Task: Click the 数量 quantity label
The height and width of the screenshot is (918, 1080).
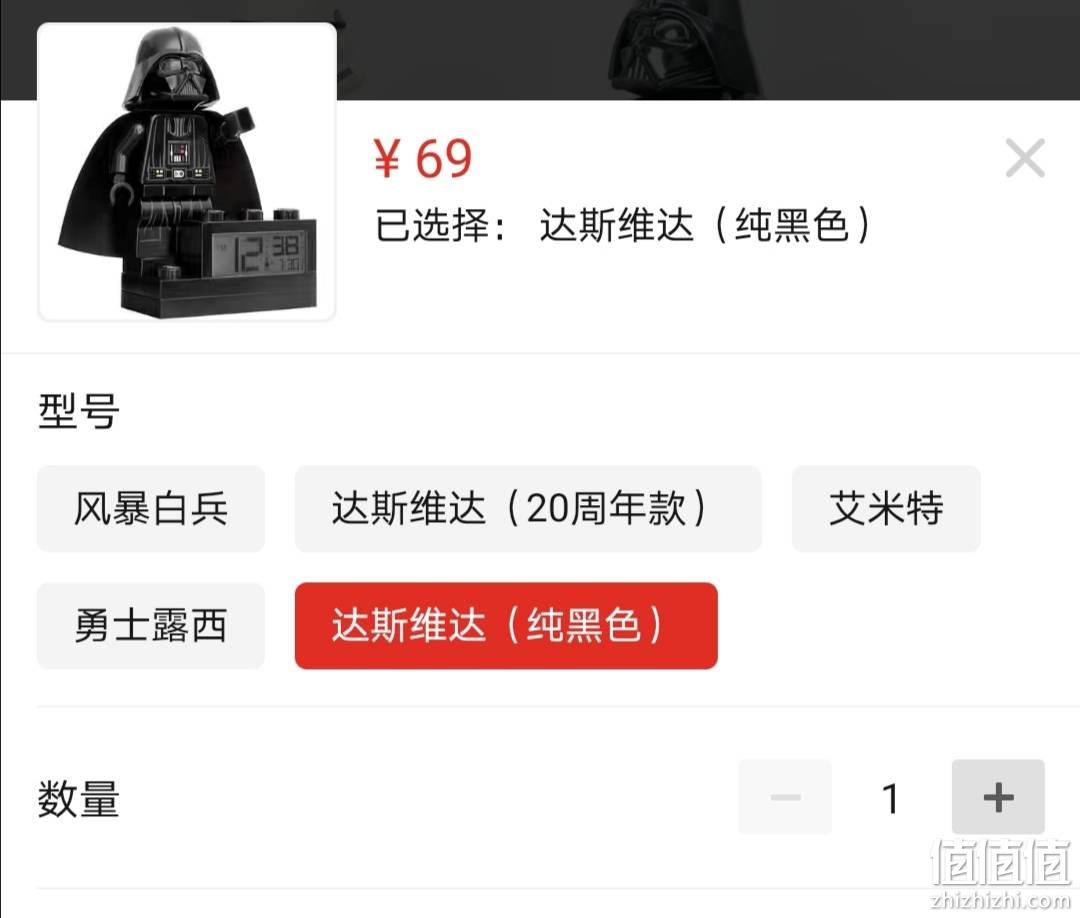Action: (x=79, y=799)
